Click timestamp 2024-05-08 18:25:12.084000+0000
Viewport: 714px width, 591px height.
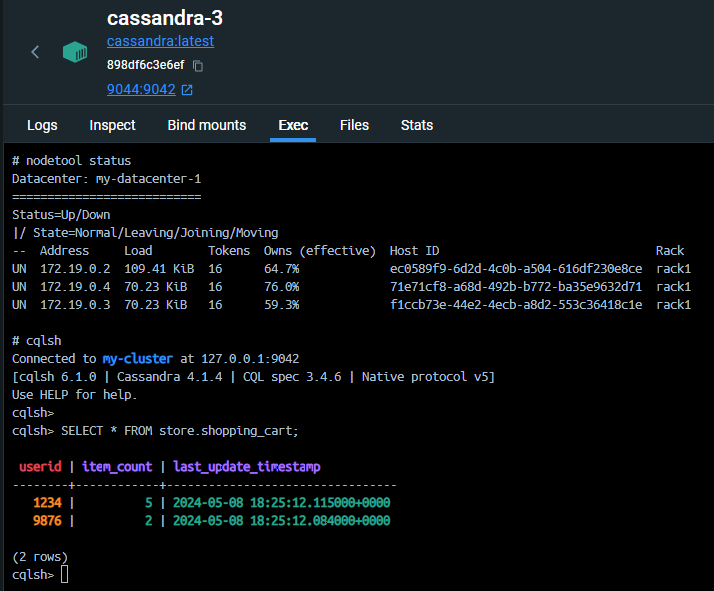281,521
